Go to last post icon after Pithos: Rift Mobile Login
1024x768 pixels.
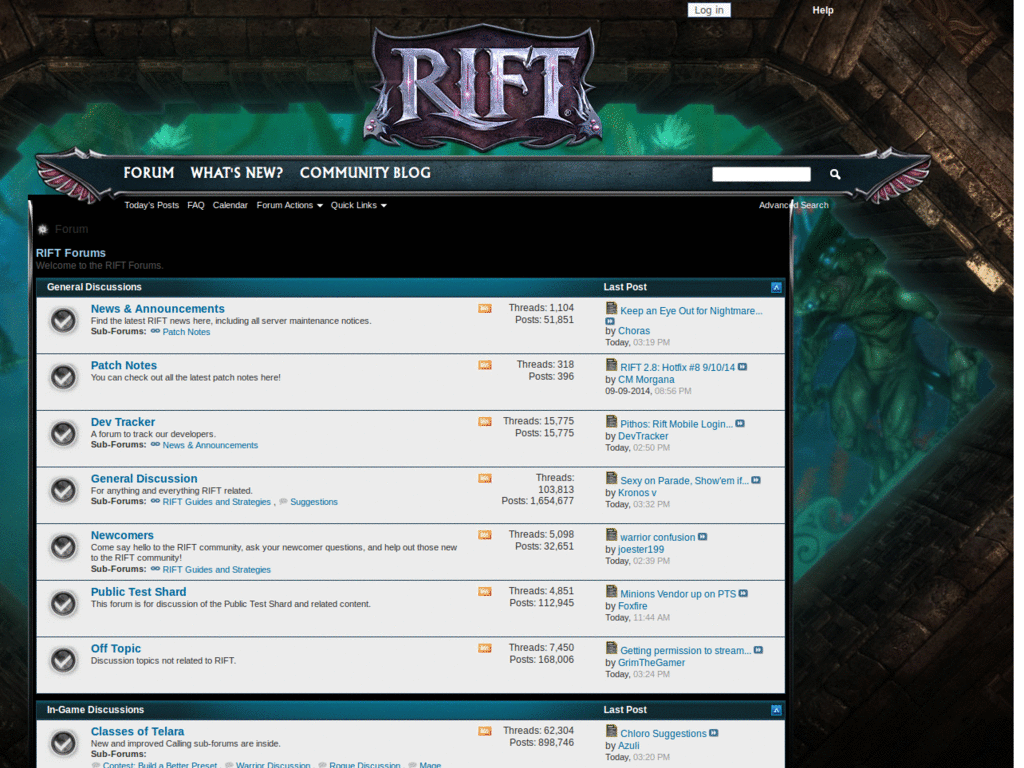coord(740,424)
